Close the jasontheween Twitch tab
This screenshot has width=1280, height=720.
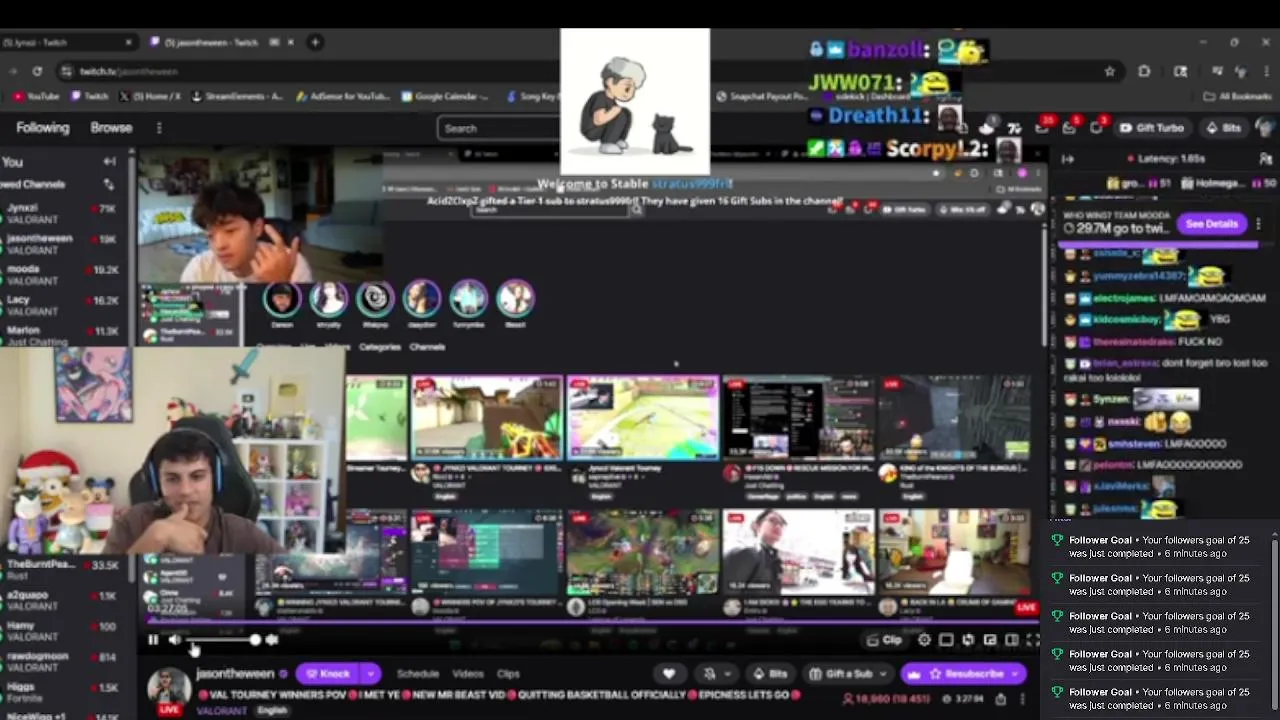pyautogui.click(x=291, y=42)
